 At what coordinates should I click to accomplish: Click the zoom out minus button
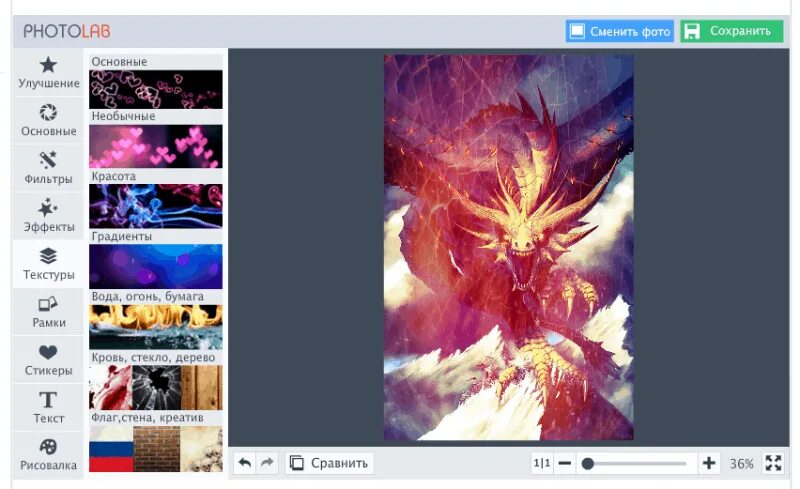(565, 463)
